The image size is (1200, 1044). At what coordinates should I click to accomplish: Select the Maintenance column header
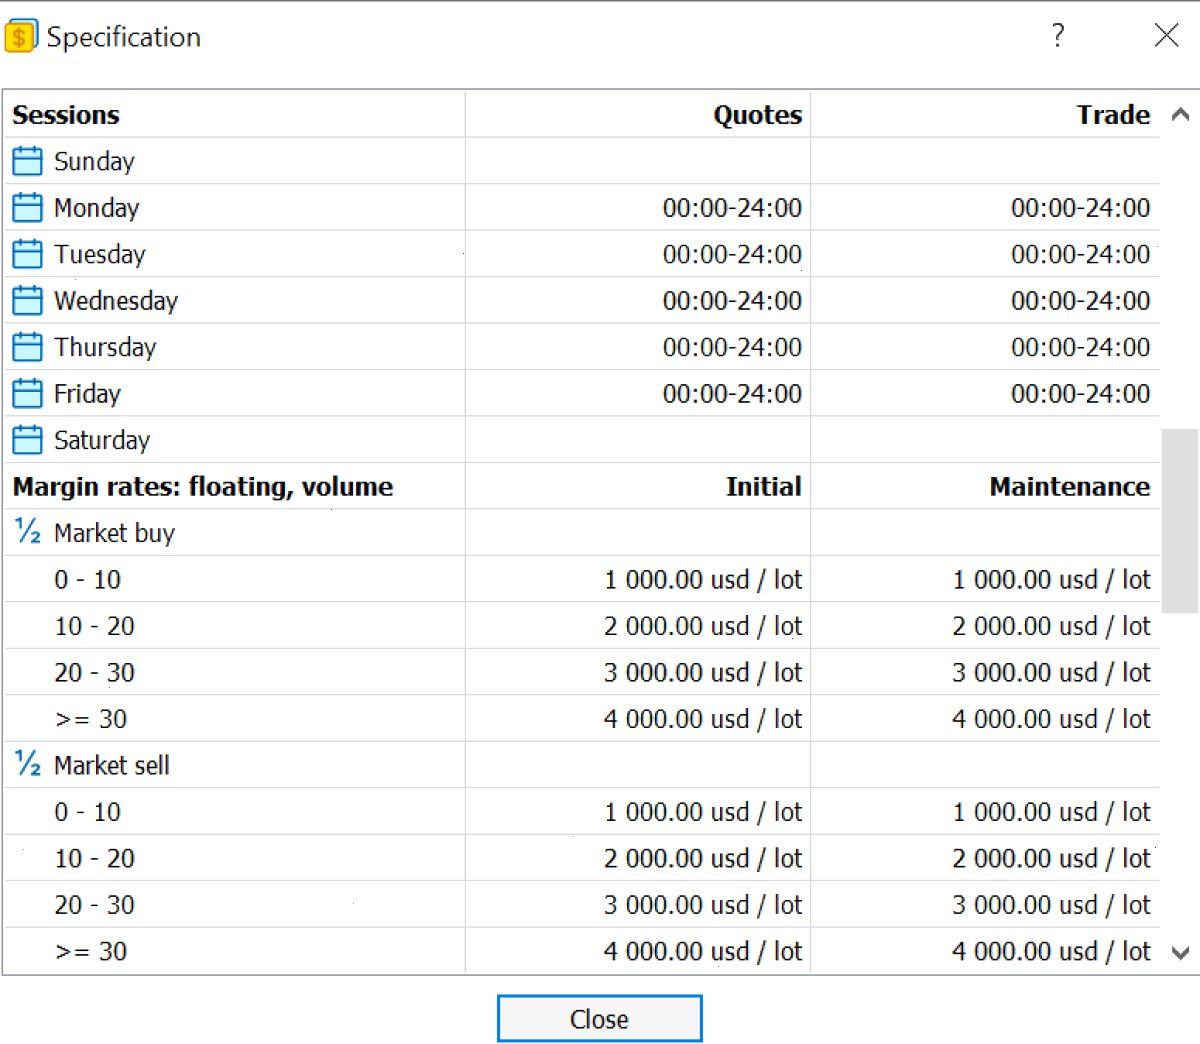point(1070,487)
